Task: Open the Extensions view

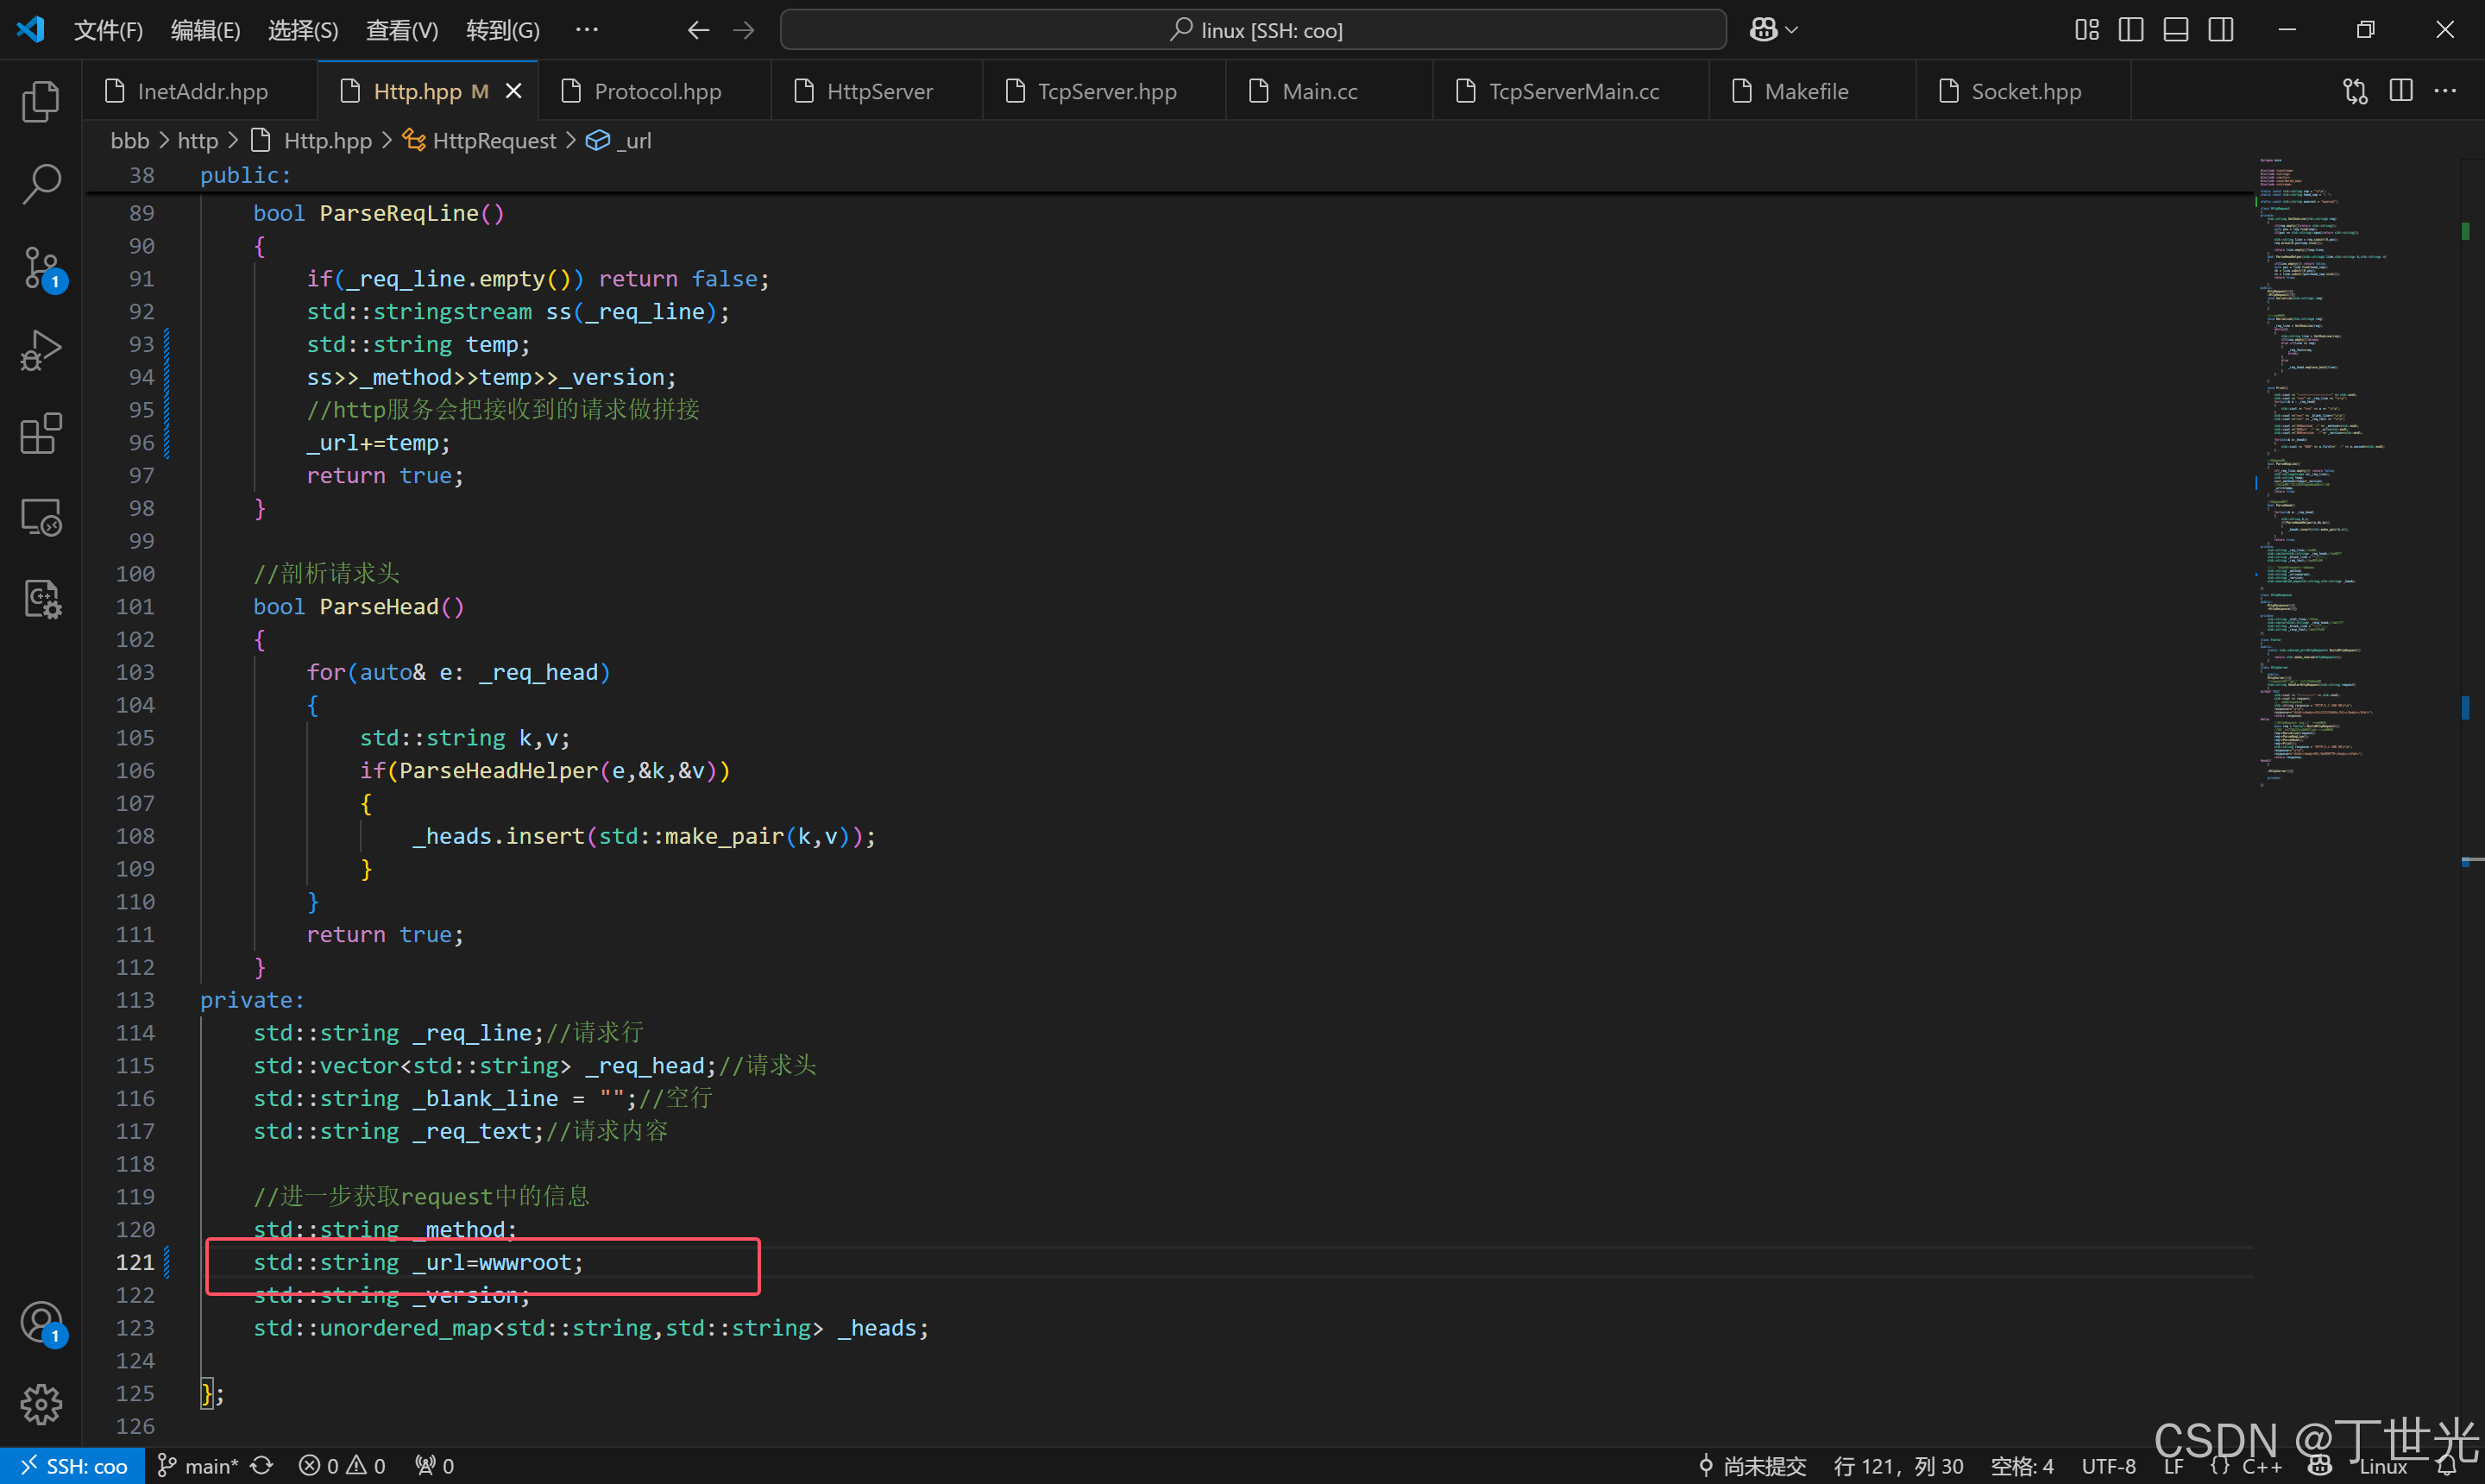Action: (x=40, y=433)
